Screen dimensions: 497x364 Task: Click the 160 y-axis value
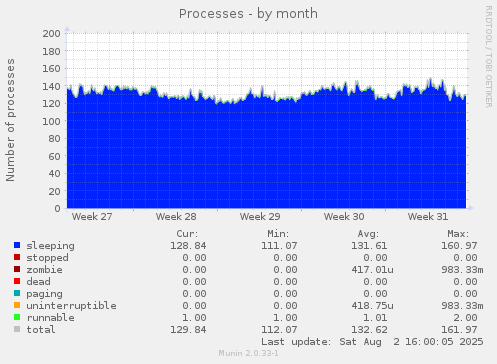pyautogui.click(x=51, y=69)
